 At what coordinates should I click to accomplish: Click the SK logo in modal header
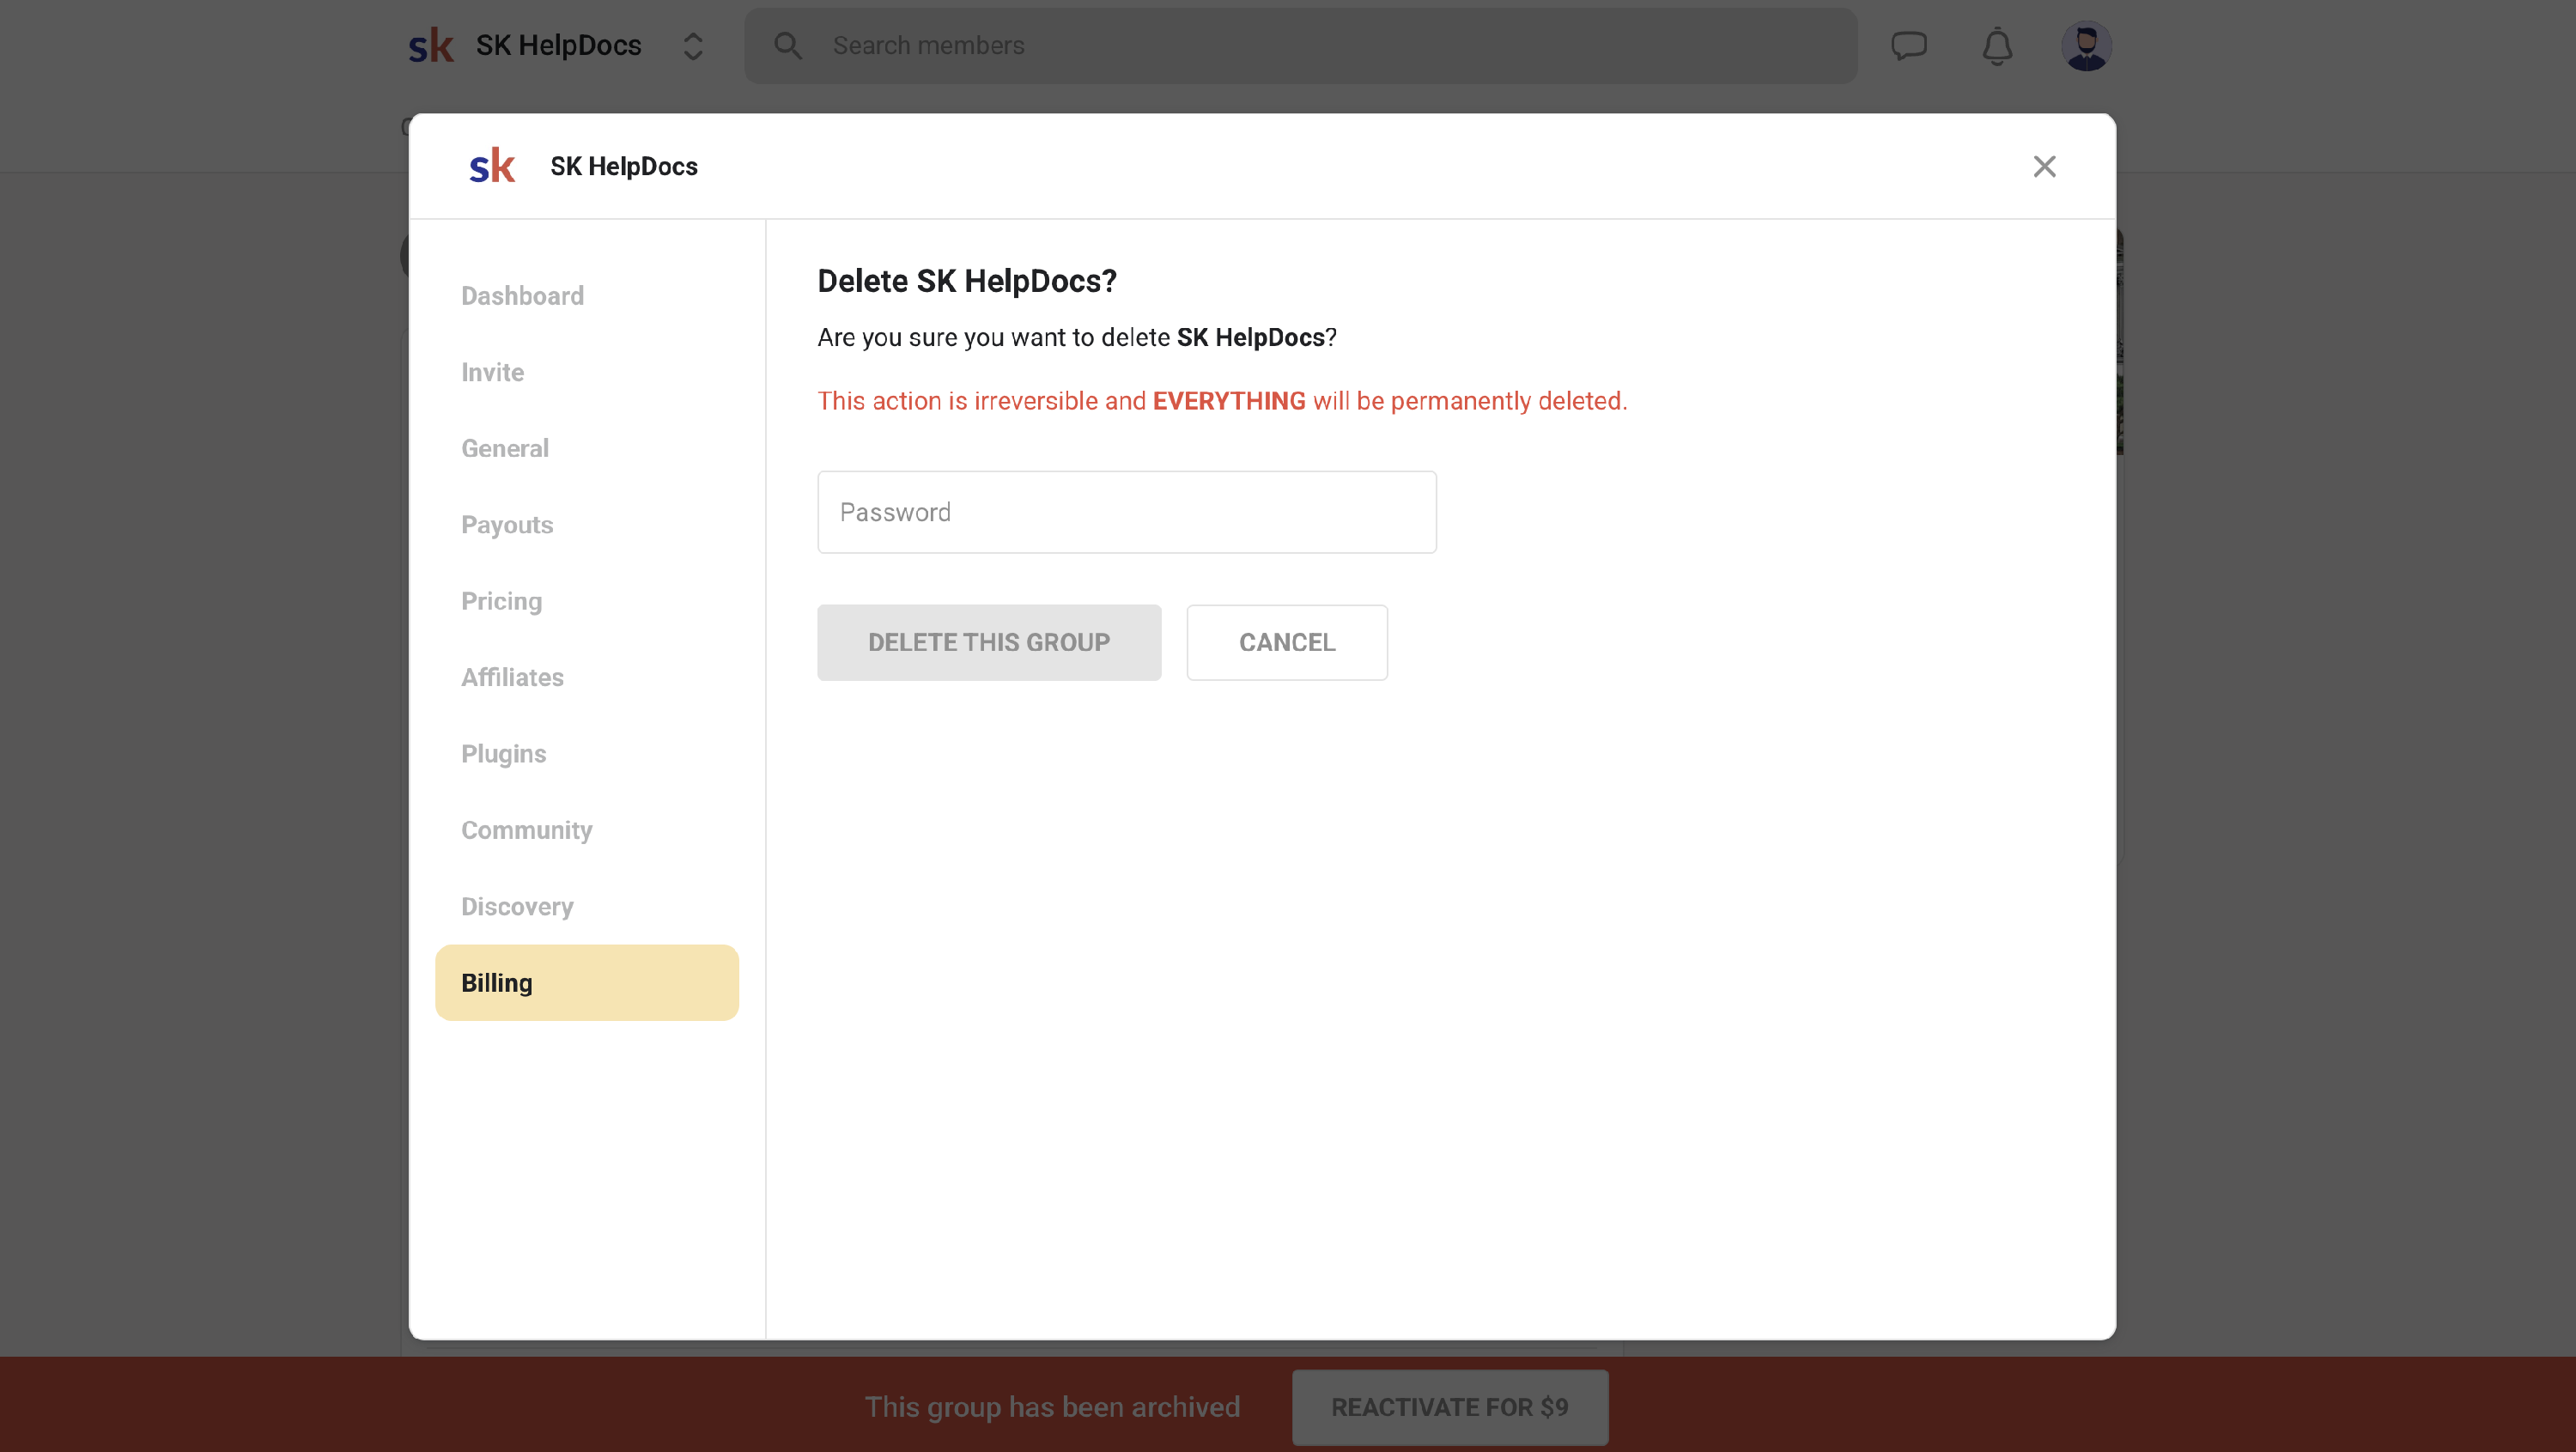tap(492, 166)
